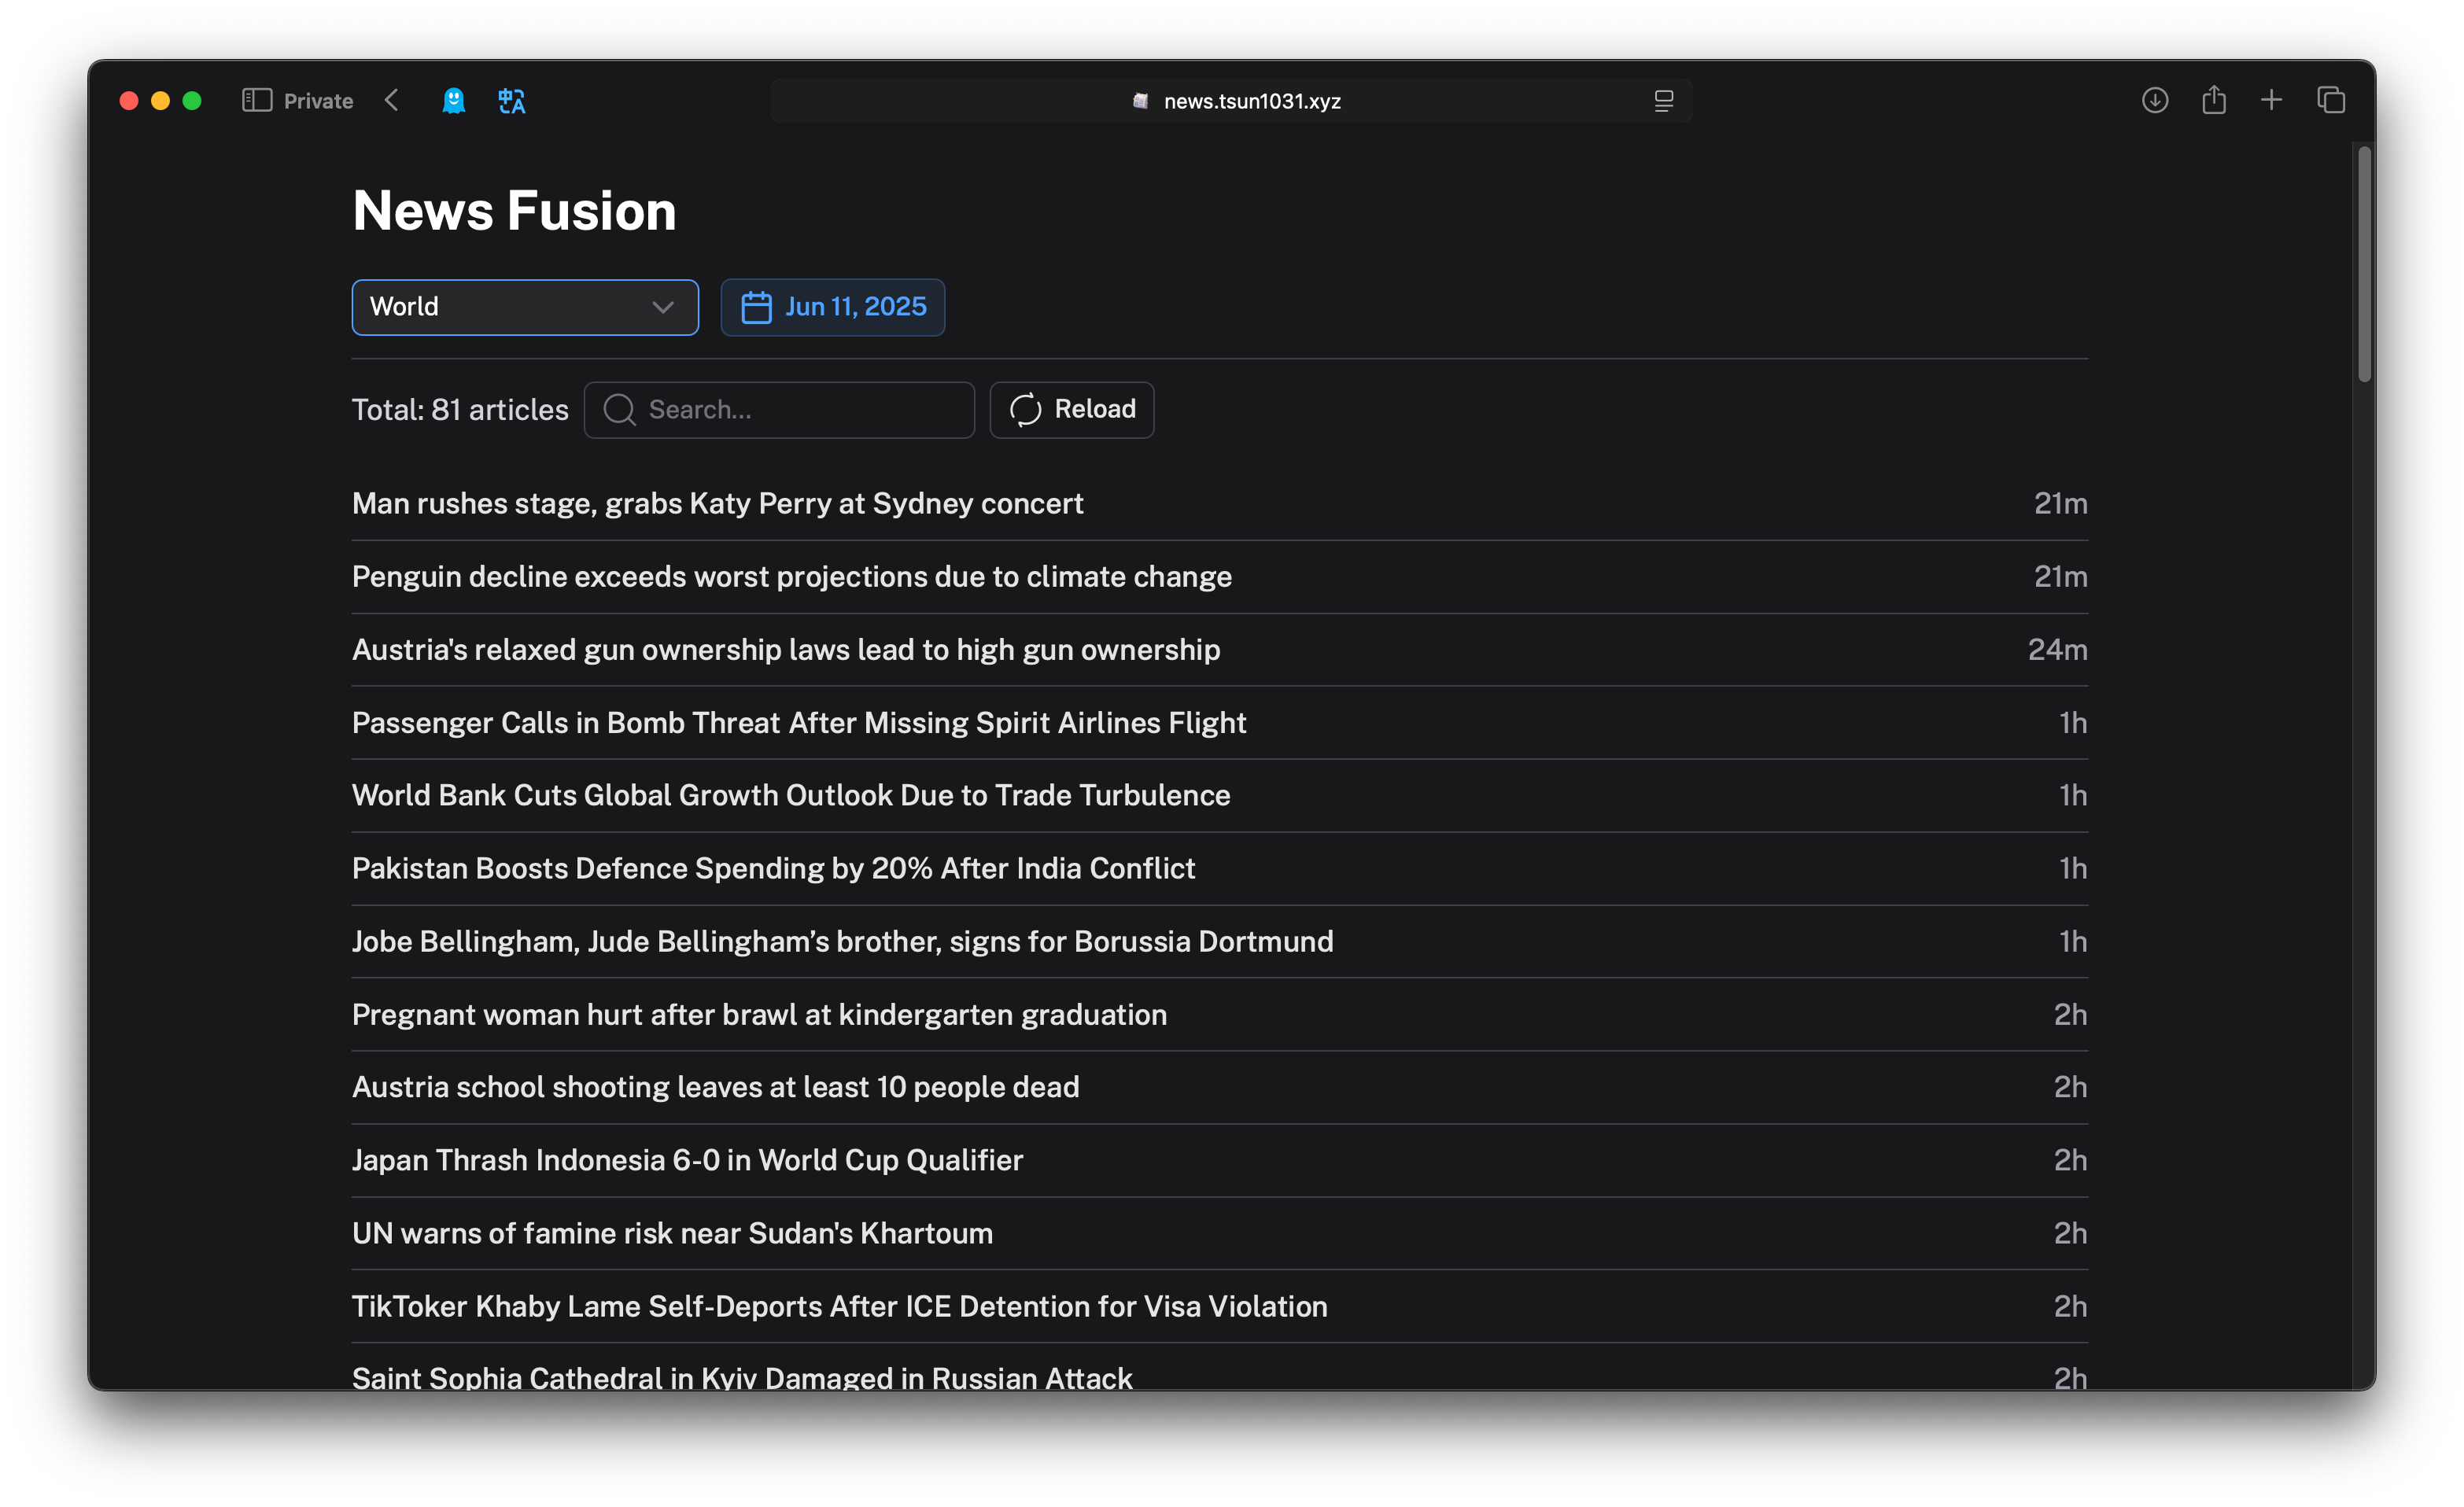Open the Share icon
This screenshot has height=1507, width=2464.
2213,101
